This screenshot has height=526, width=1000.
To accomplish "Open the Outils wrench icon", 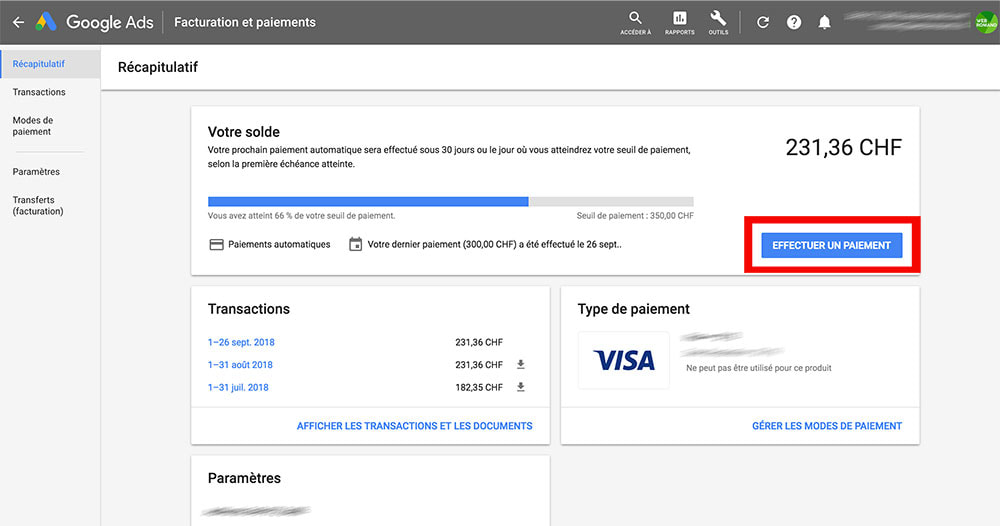I will click(717, 19).
